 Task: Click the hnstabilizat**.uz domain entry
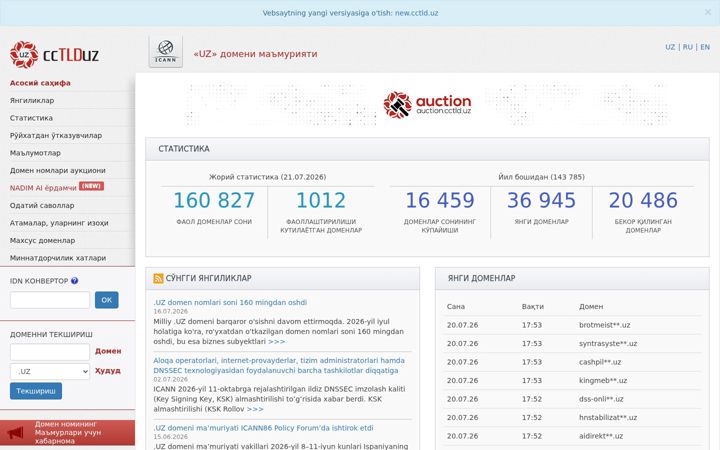[608, 417]
